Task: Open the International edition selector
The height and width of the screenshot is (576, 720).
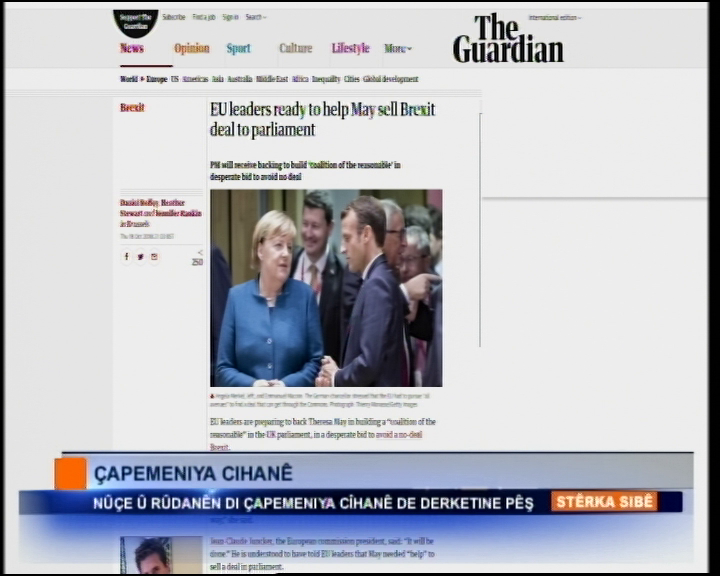Action: (555, 18)
